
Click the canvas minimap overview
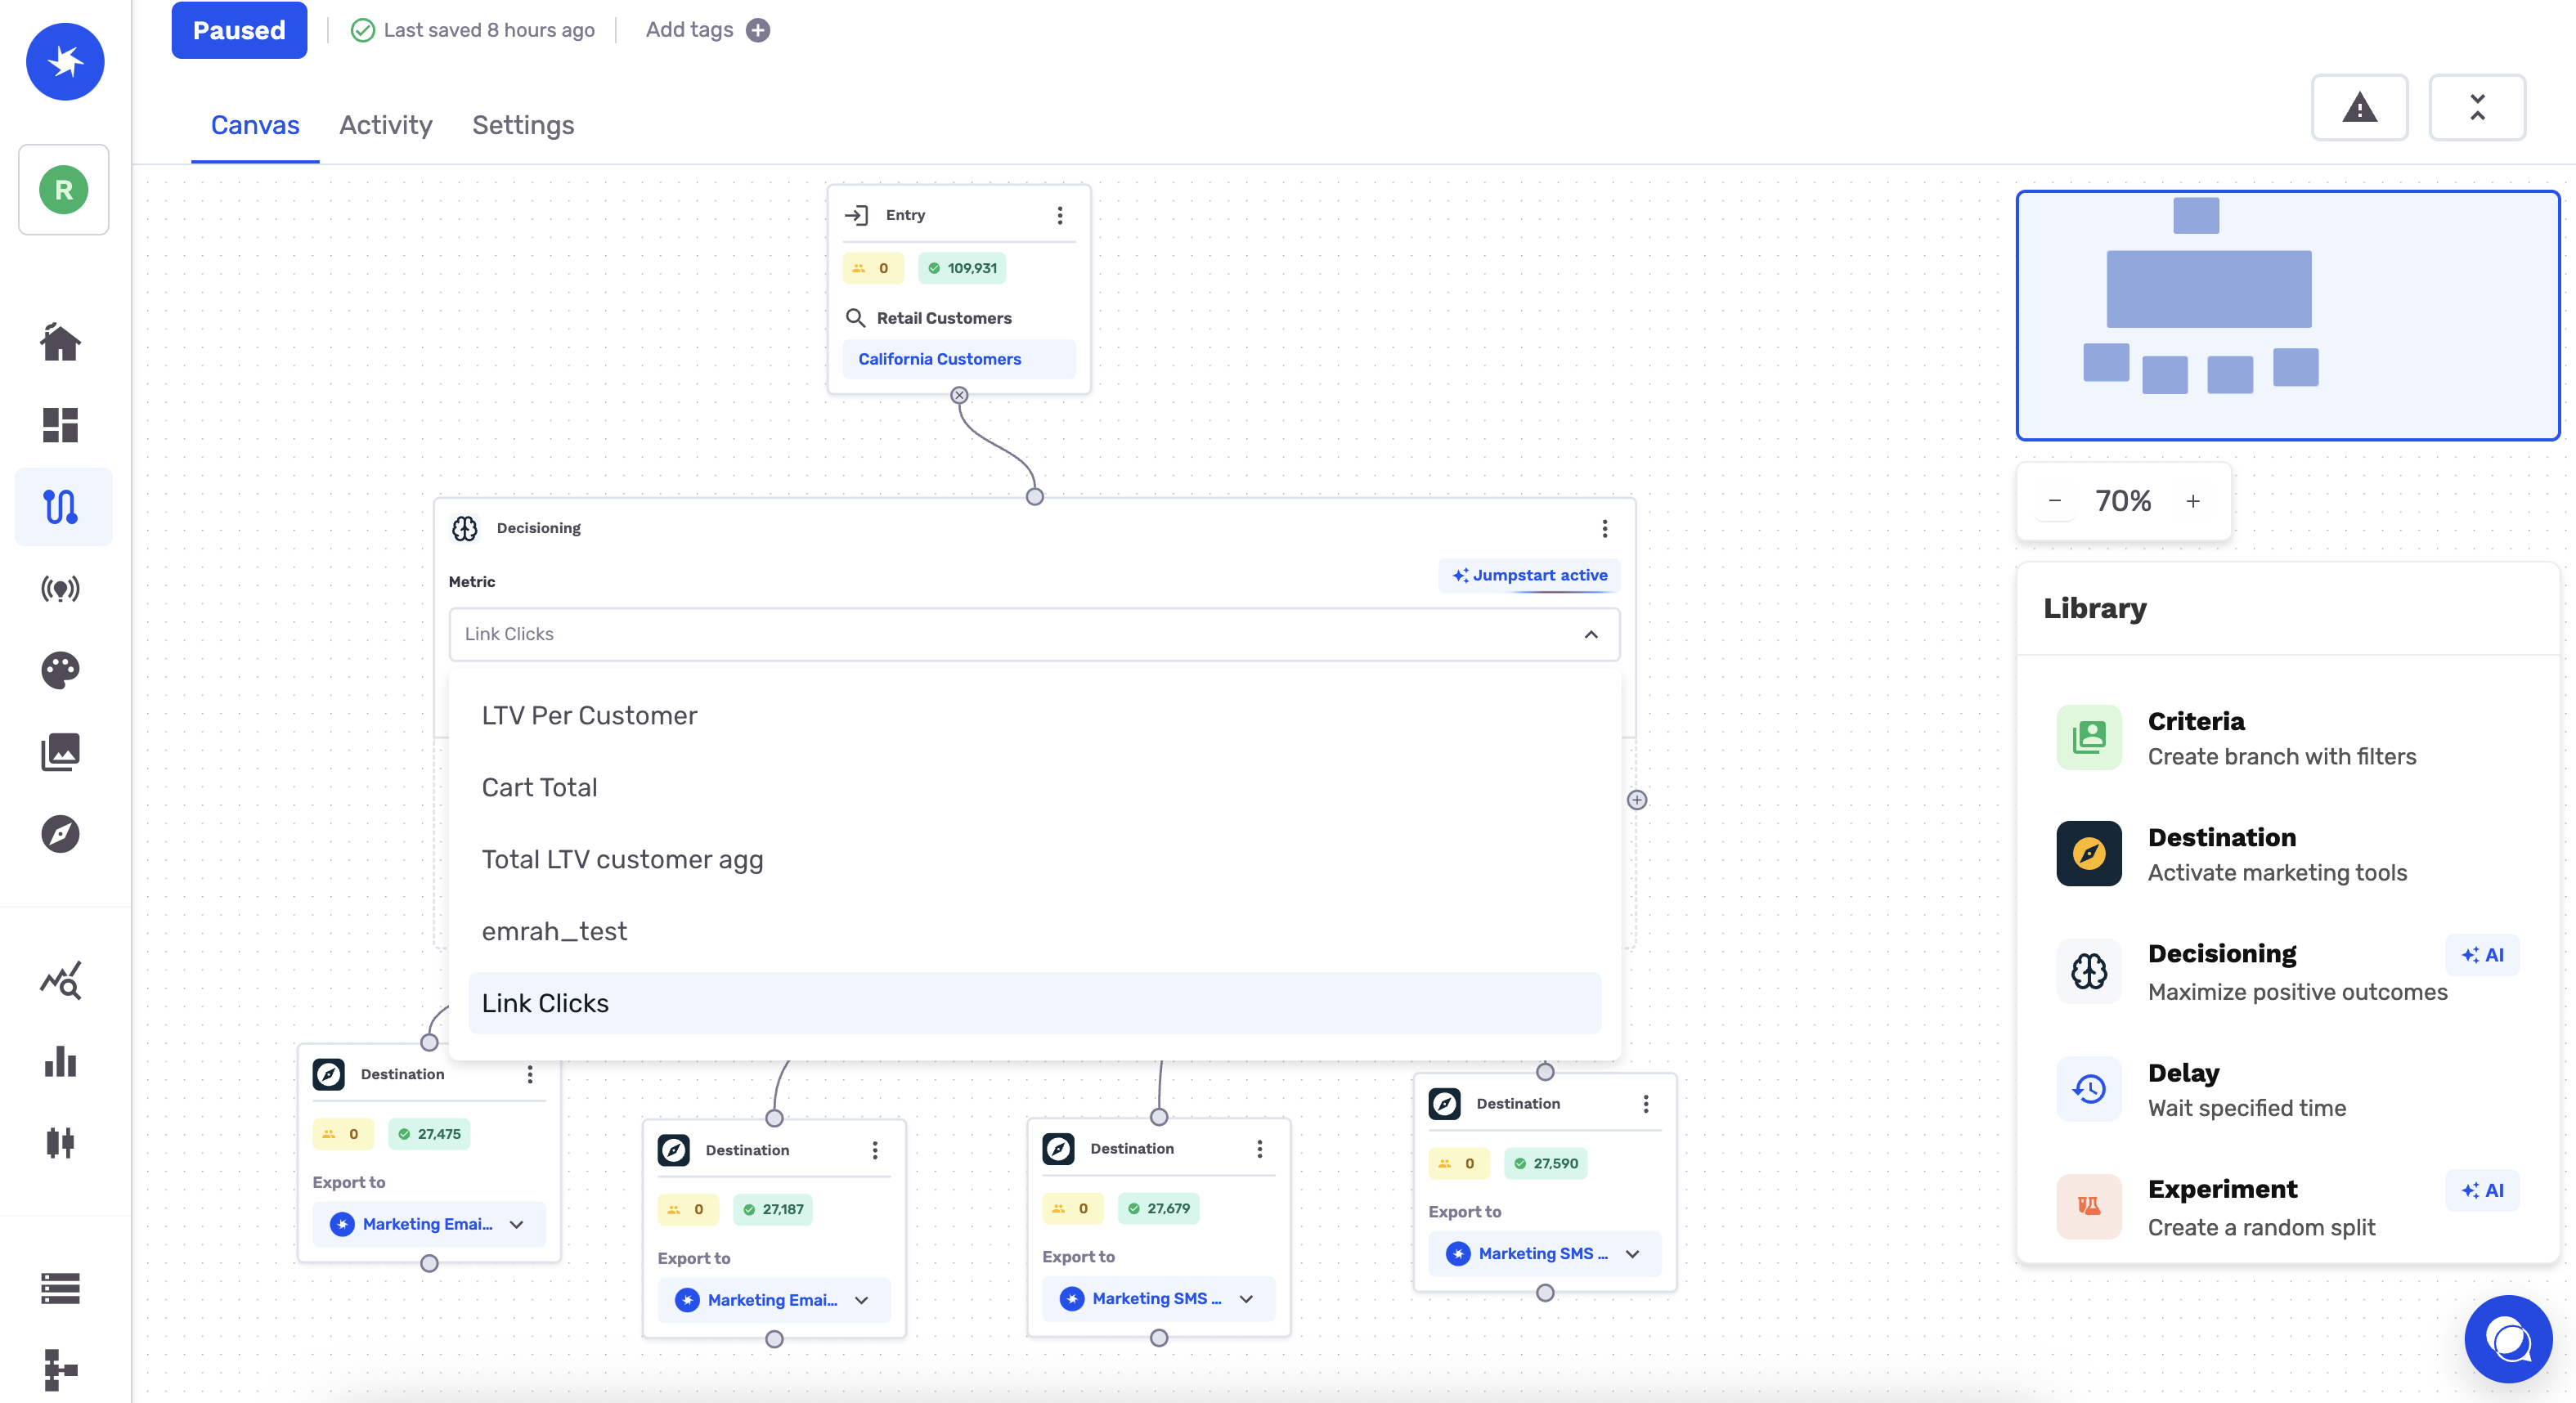click(2288, 315)
